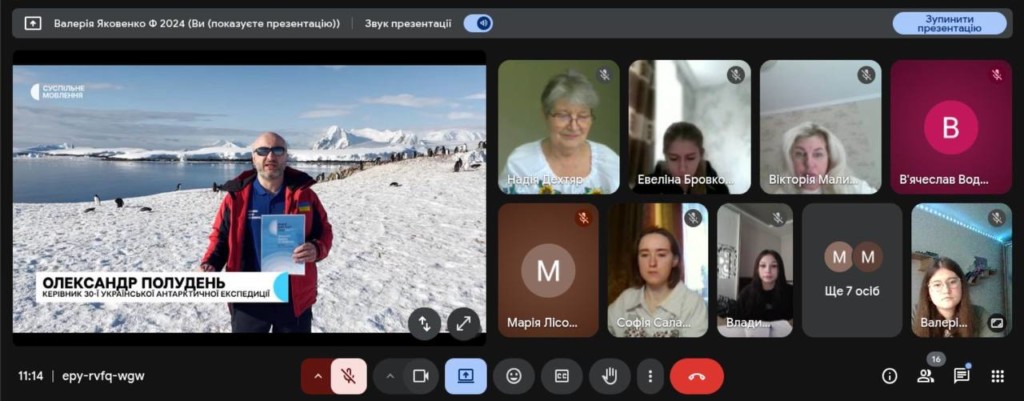The width and height of the screenshot is (1024, 401).
Task: Raise your hand
Action: point(609,376)
